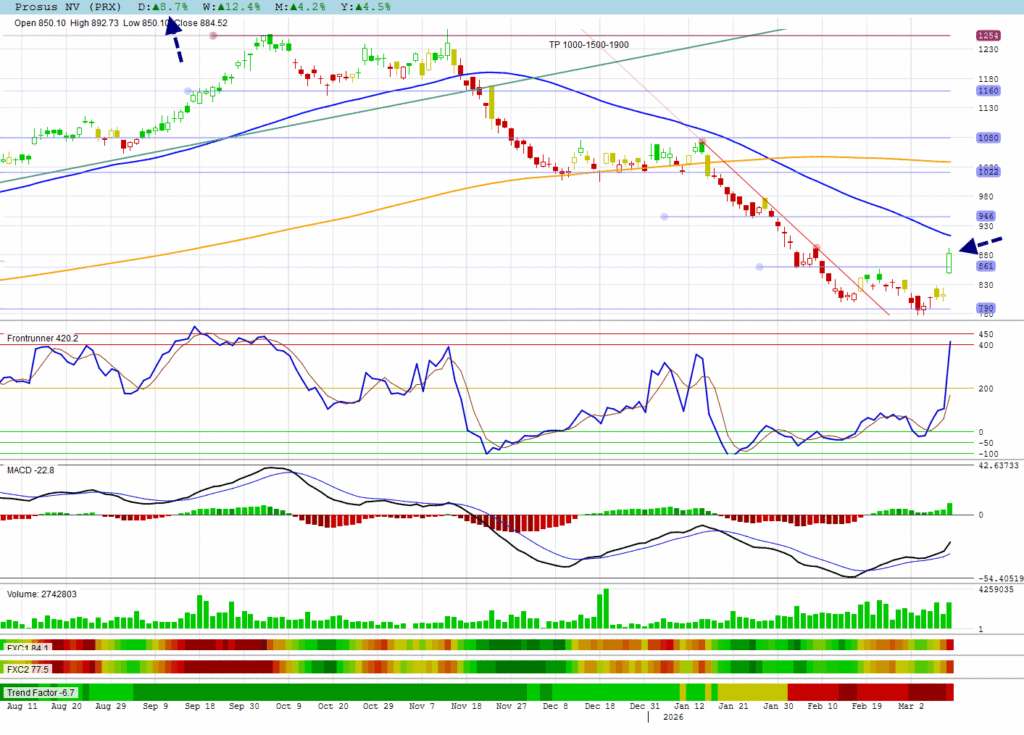Screen dimensions: 1024x735
Task: Click the latest tall green candlestick
Action: pyautogui.click(x=948, y=262)
